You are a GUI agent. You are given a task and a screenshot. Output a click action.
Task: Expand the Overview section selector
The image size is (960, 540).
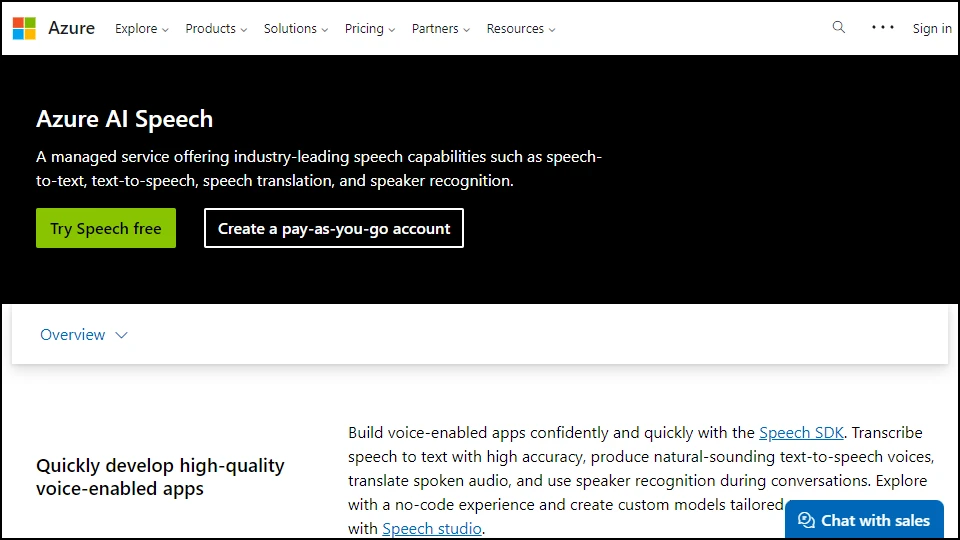click(84, 335)
